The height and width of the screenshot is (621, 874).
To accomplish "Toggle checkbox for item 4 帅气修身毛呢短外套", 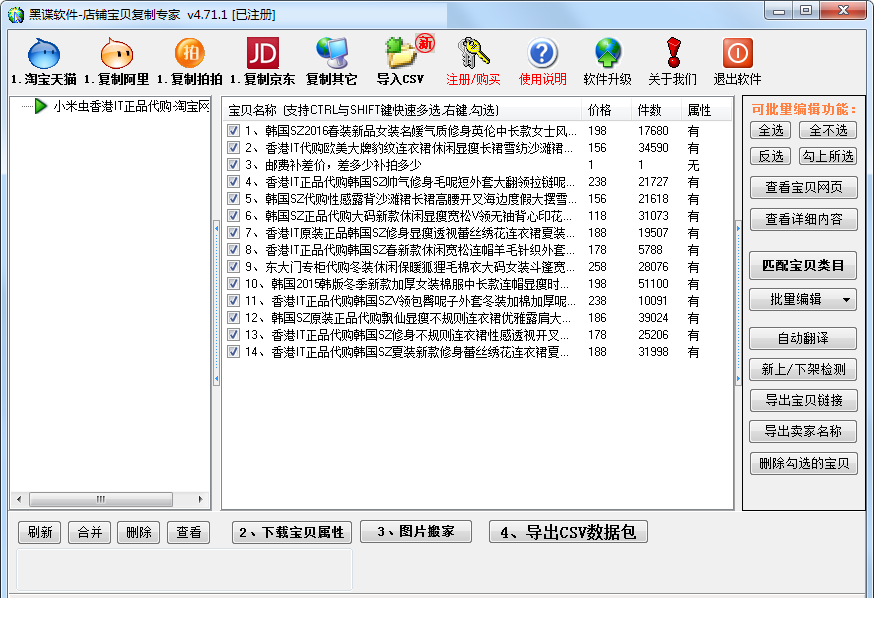I will [x=234, y=182].
